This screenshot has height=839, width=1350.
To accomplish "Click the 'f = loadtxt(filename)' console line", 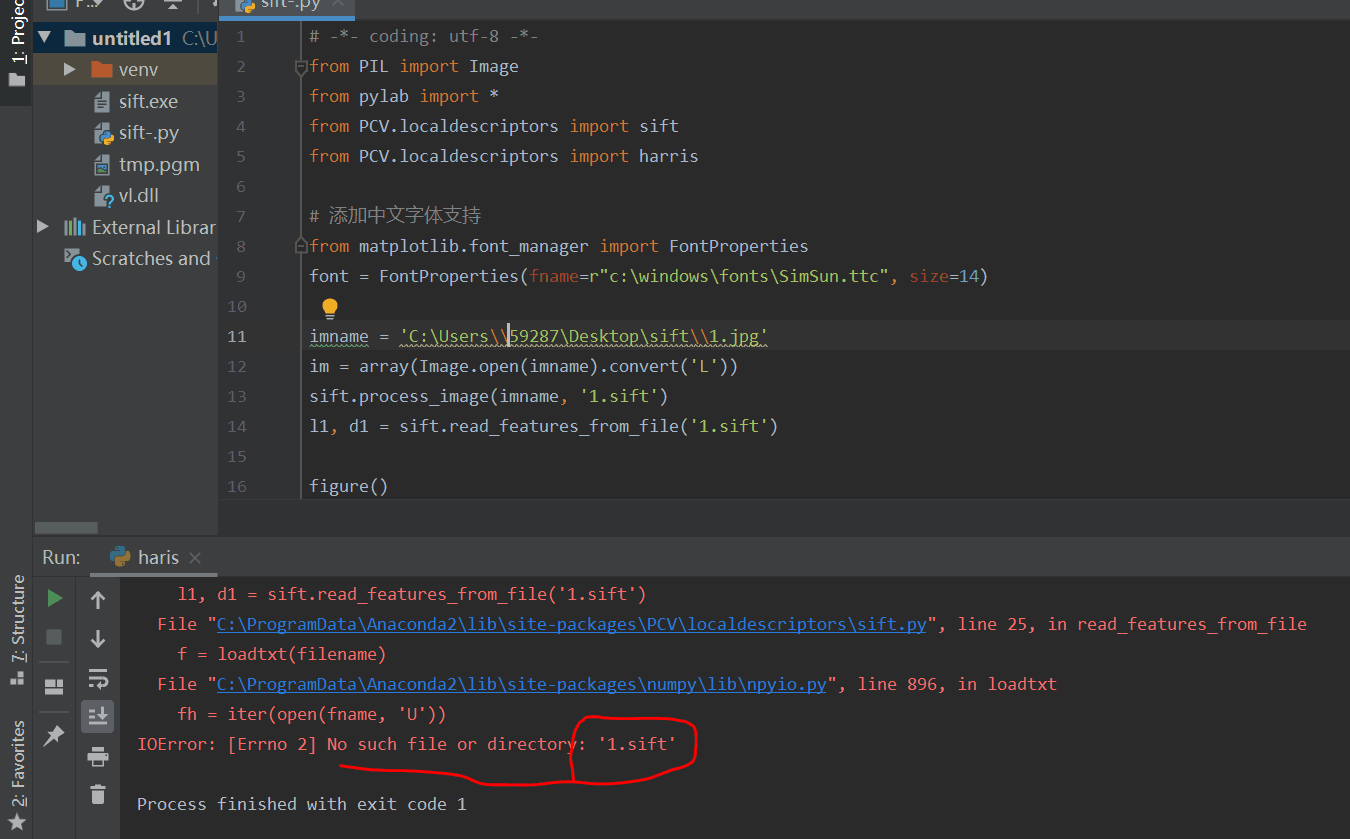I will (281, 654).
